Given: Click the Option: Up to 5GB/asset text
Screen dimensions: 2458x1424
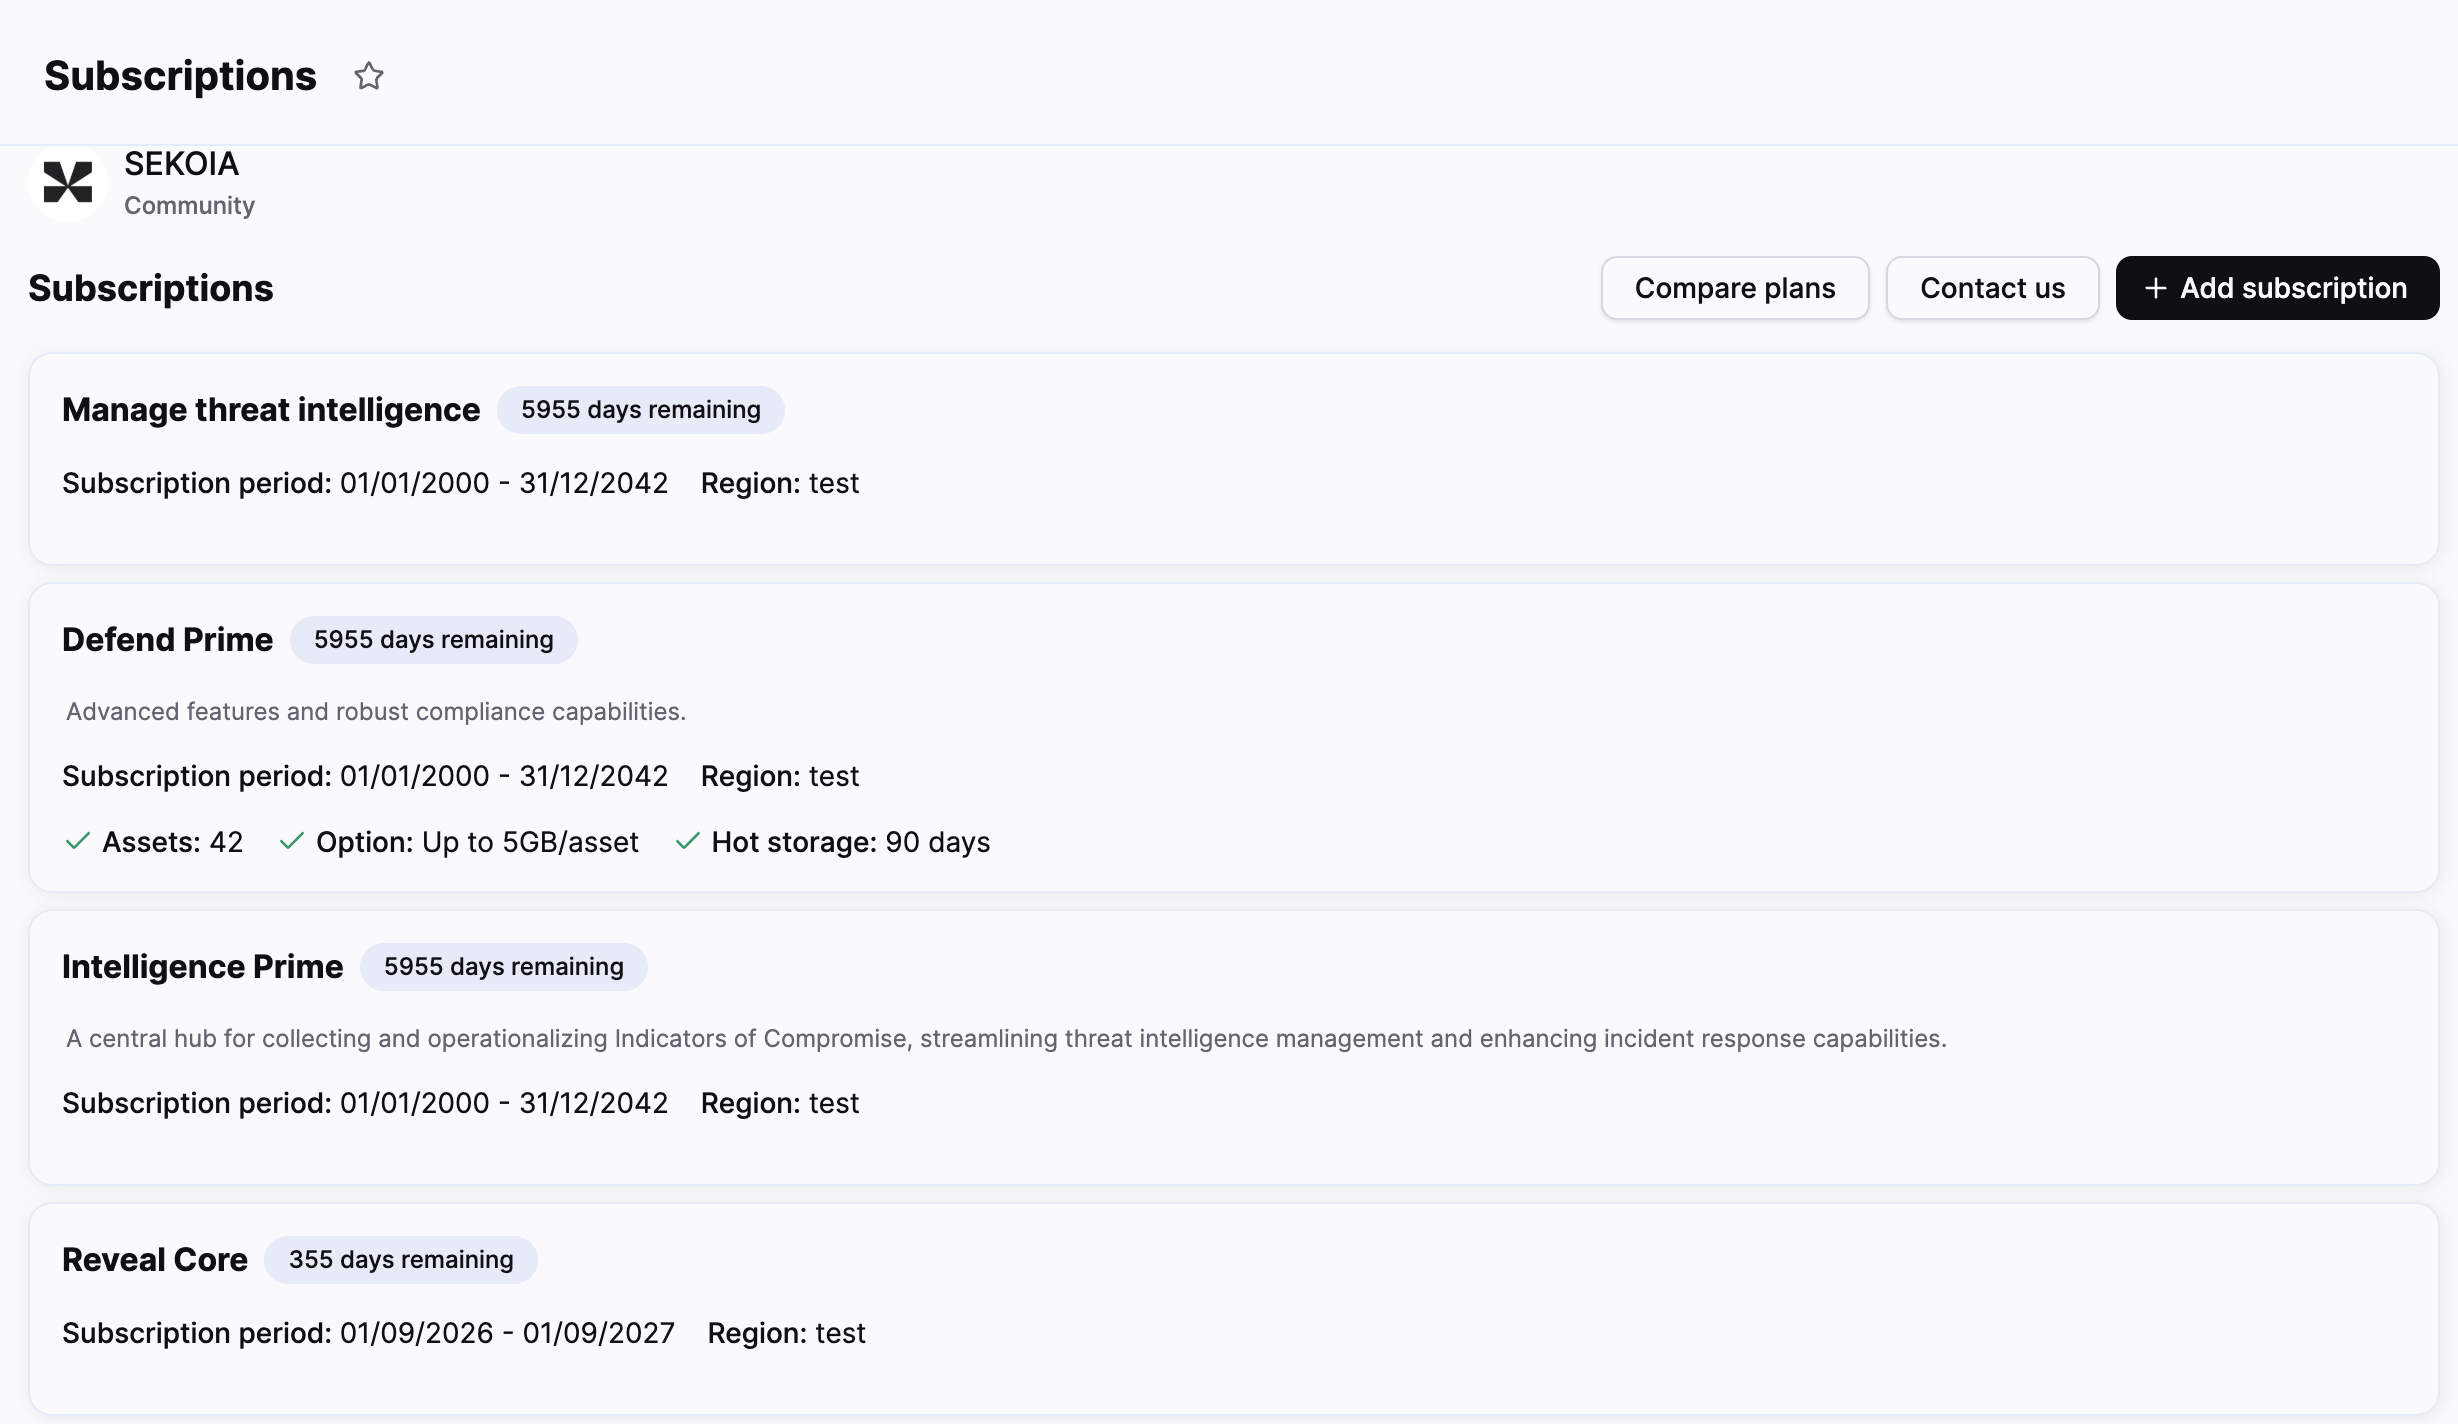Looking at the screenshot, I should pyautogui.click(x=477, y=842).
